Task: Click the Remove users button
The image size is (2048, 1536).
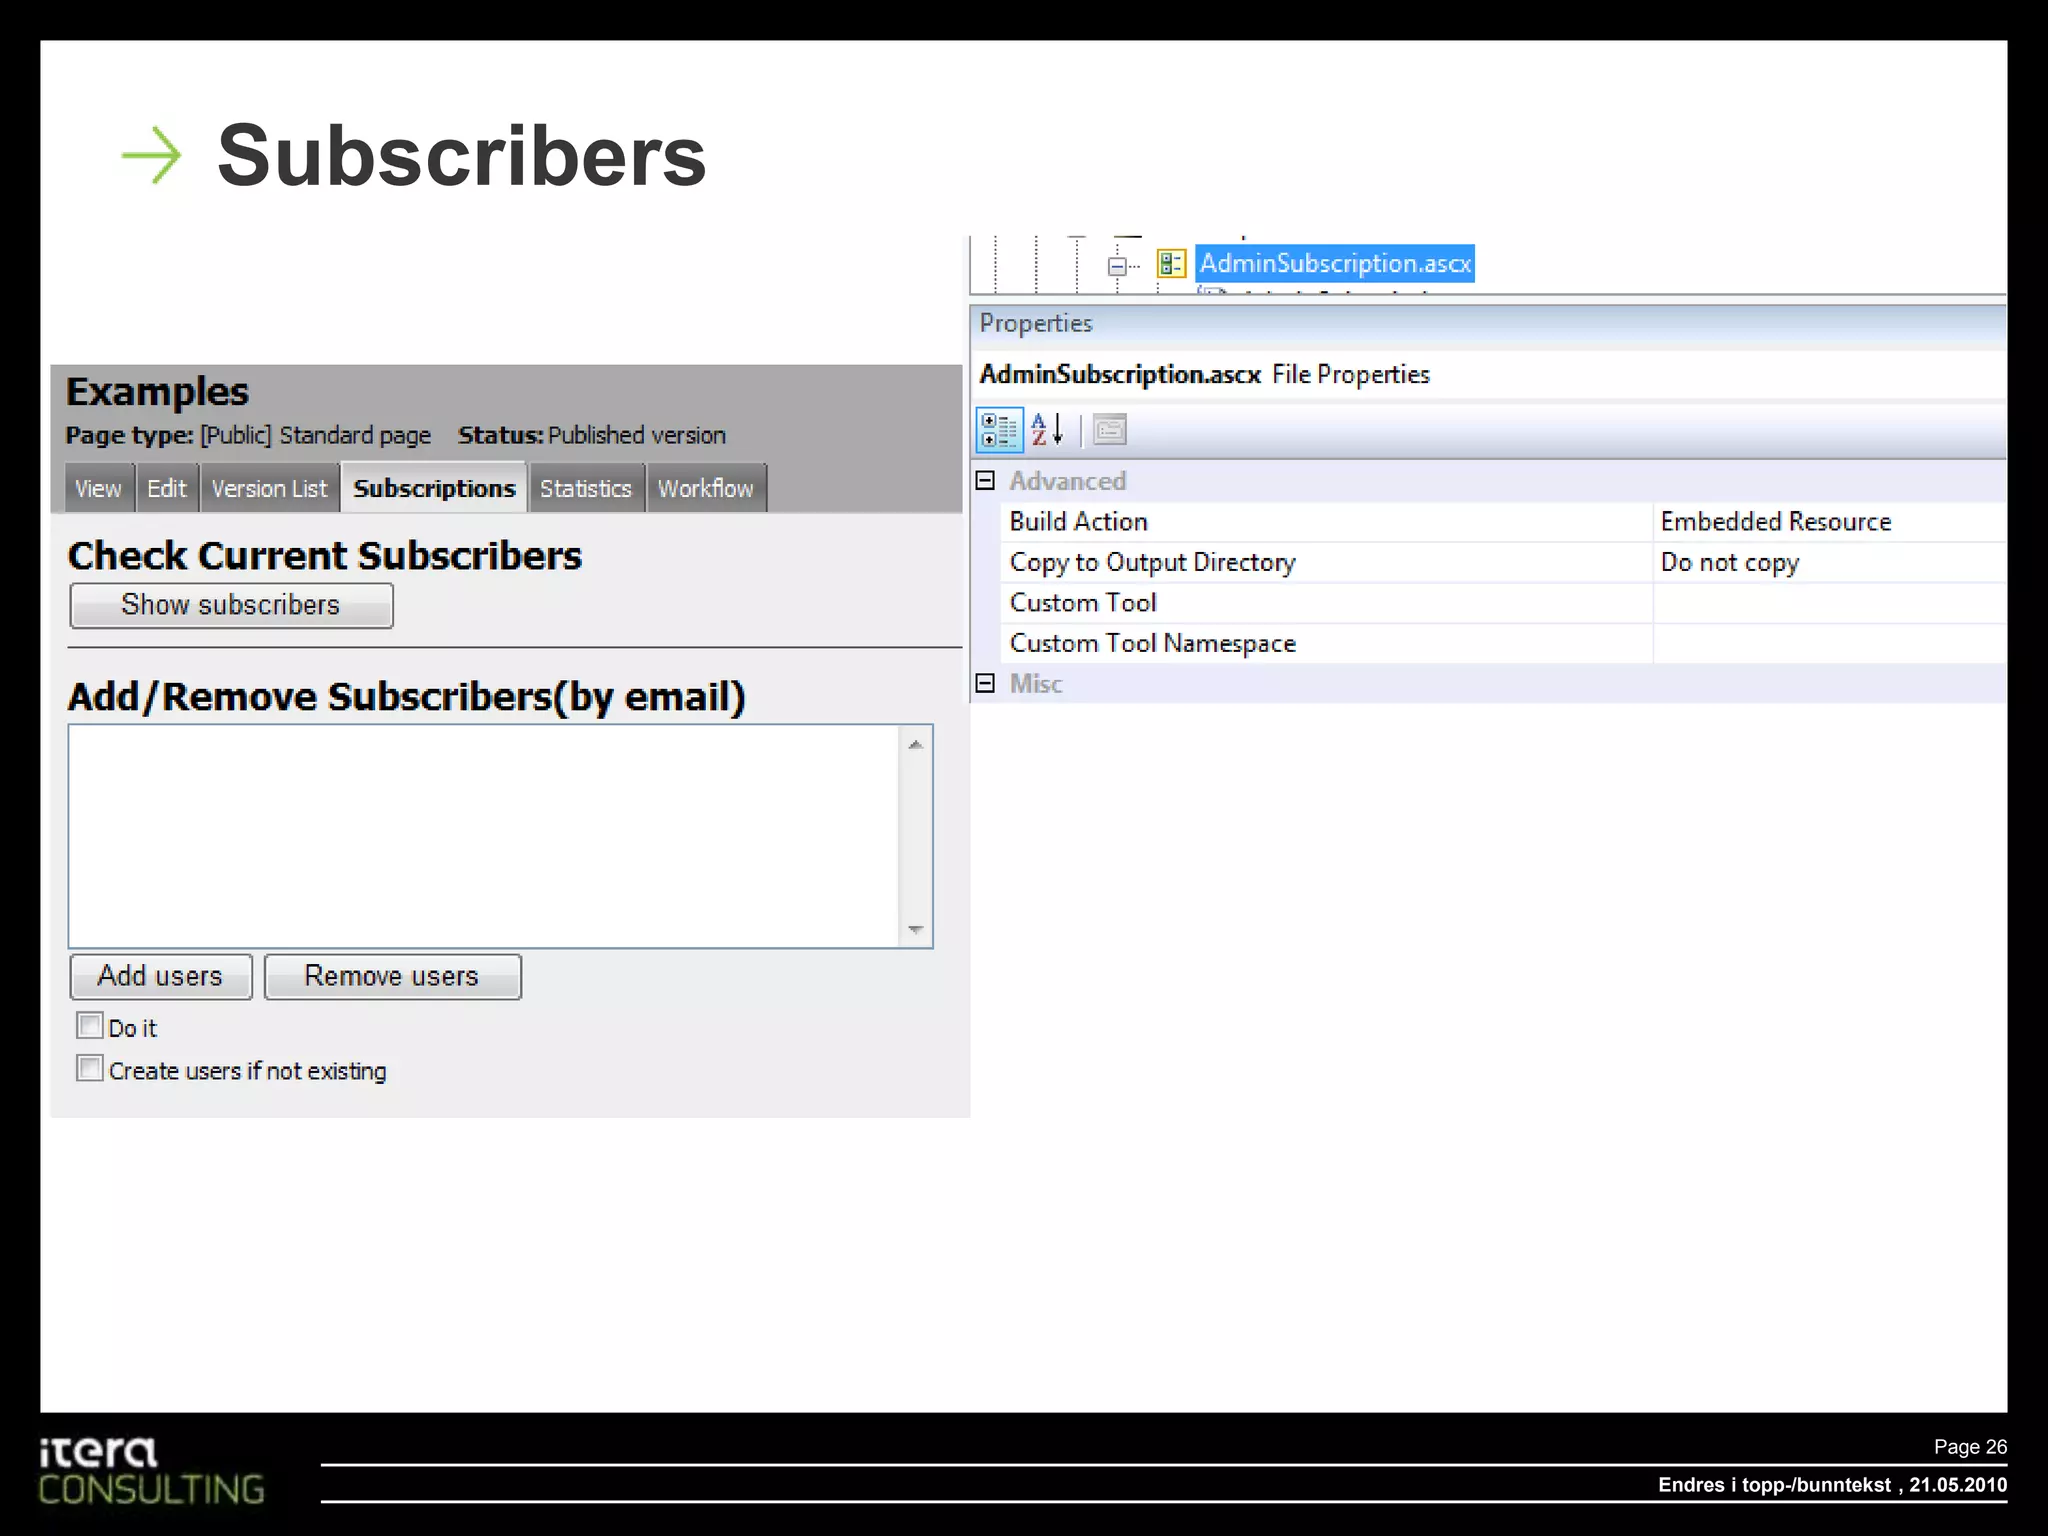Action: 392,976
